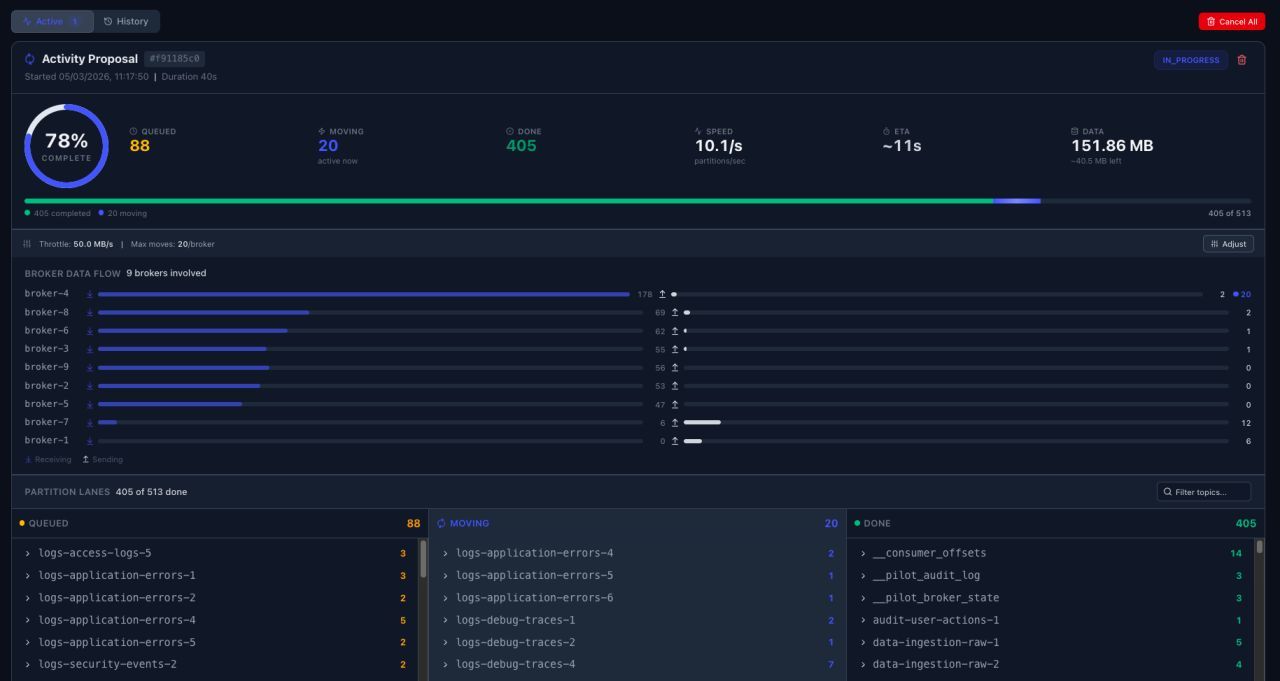Click the 78% complete progress ring
Screen dimensions: 1280x681
[x=66, y=146]
